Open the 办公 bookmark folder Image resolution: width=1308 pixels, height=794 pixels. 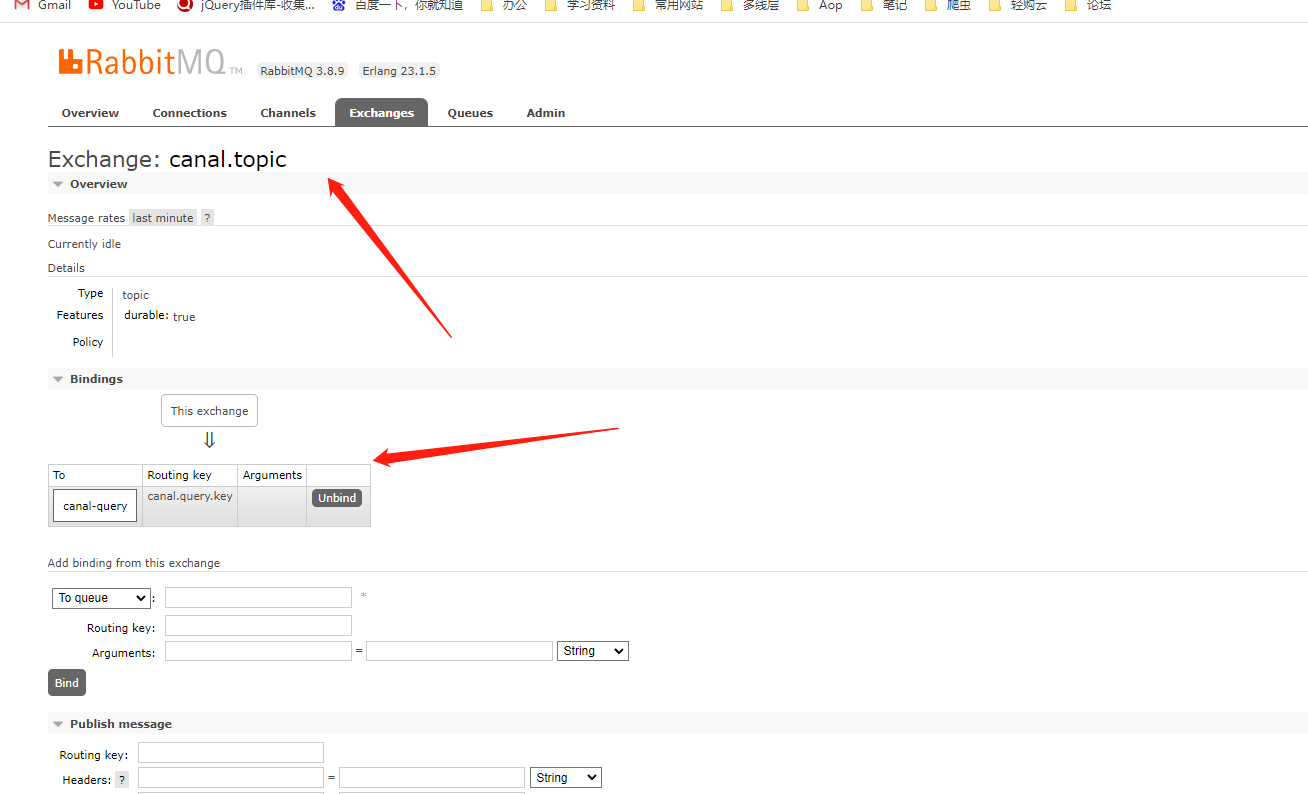click(503, 5)
